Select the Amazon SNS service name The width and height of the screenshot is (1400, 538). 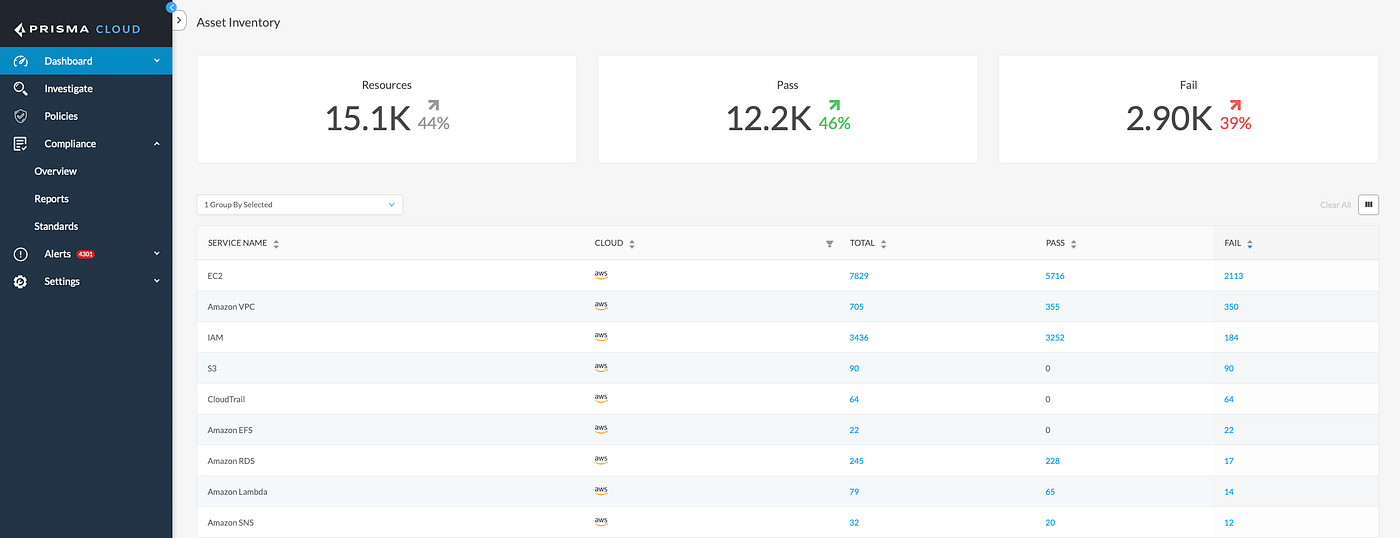pos(231,523)
